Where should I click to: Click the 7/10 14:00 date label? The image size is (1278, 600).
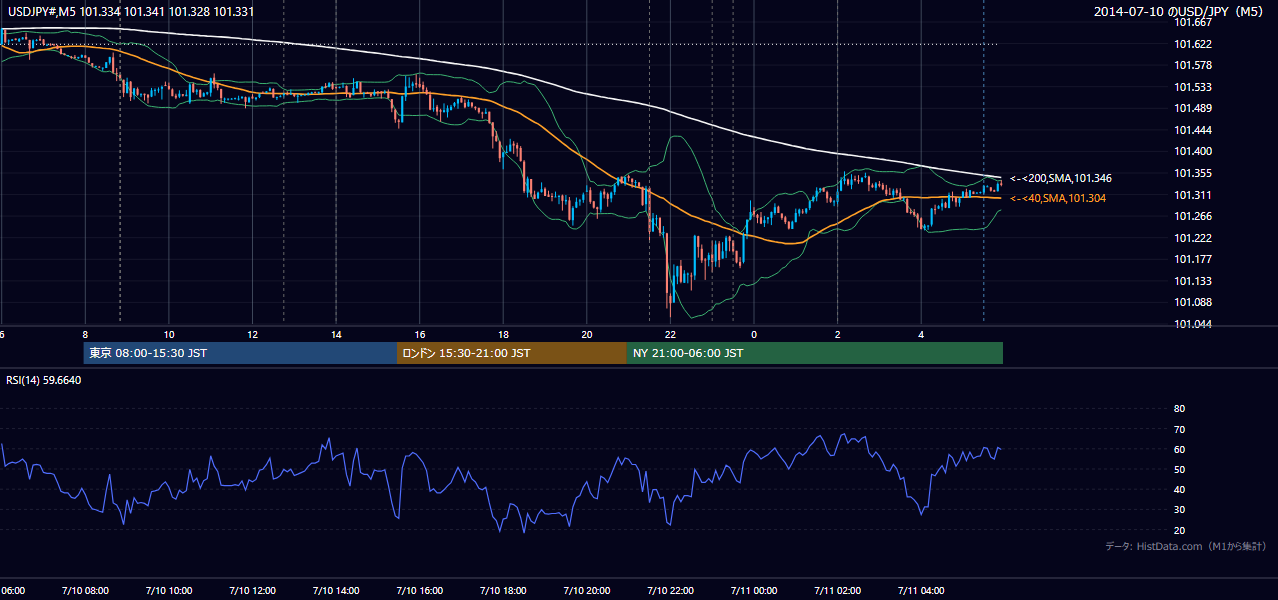(x=336, y=590)
